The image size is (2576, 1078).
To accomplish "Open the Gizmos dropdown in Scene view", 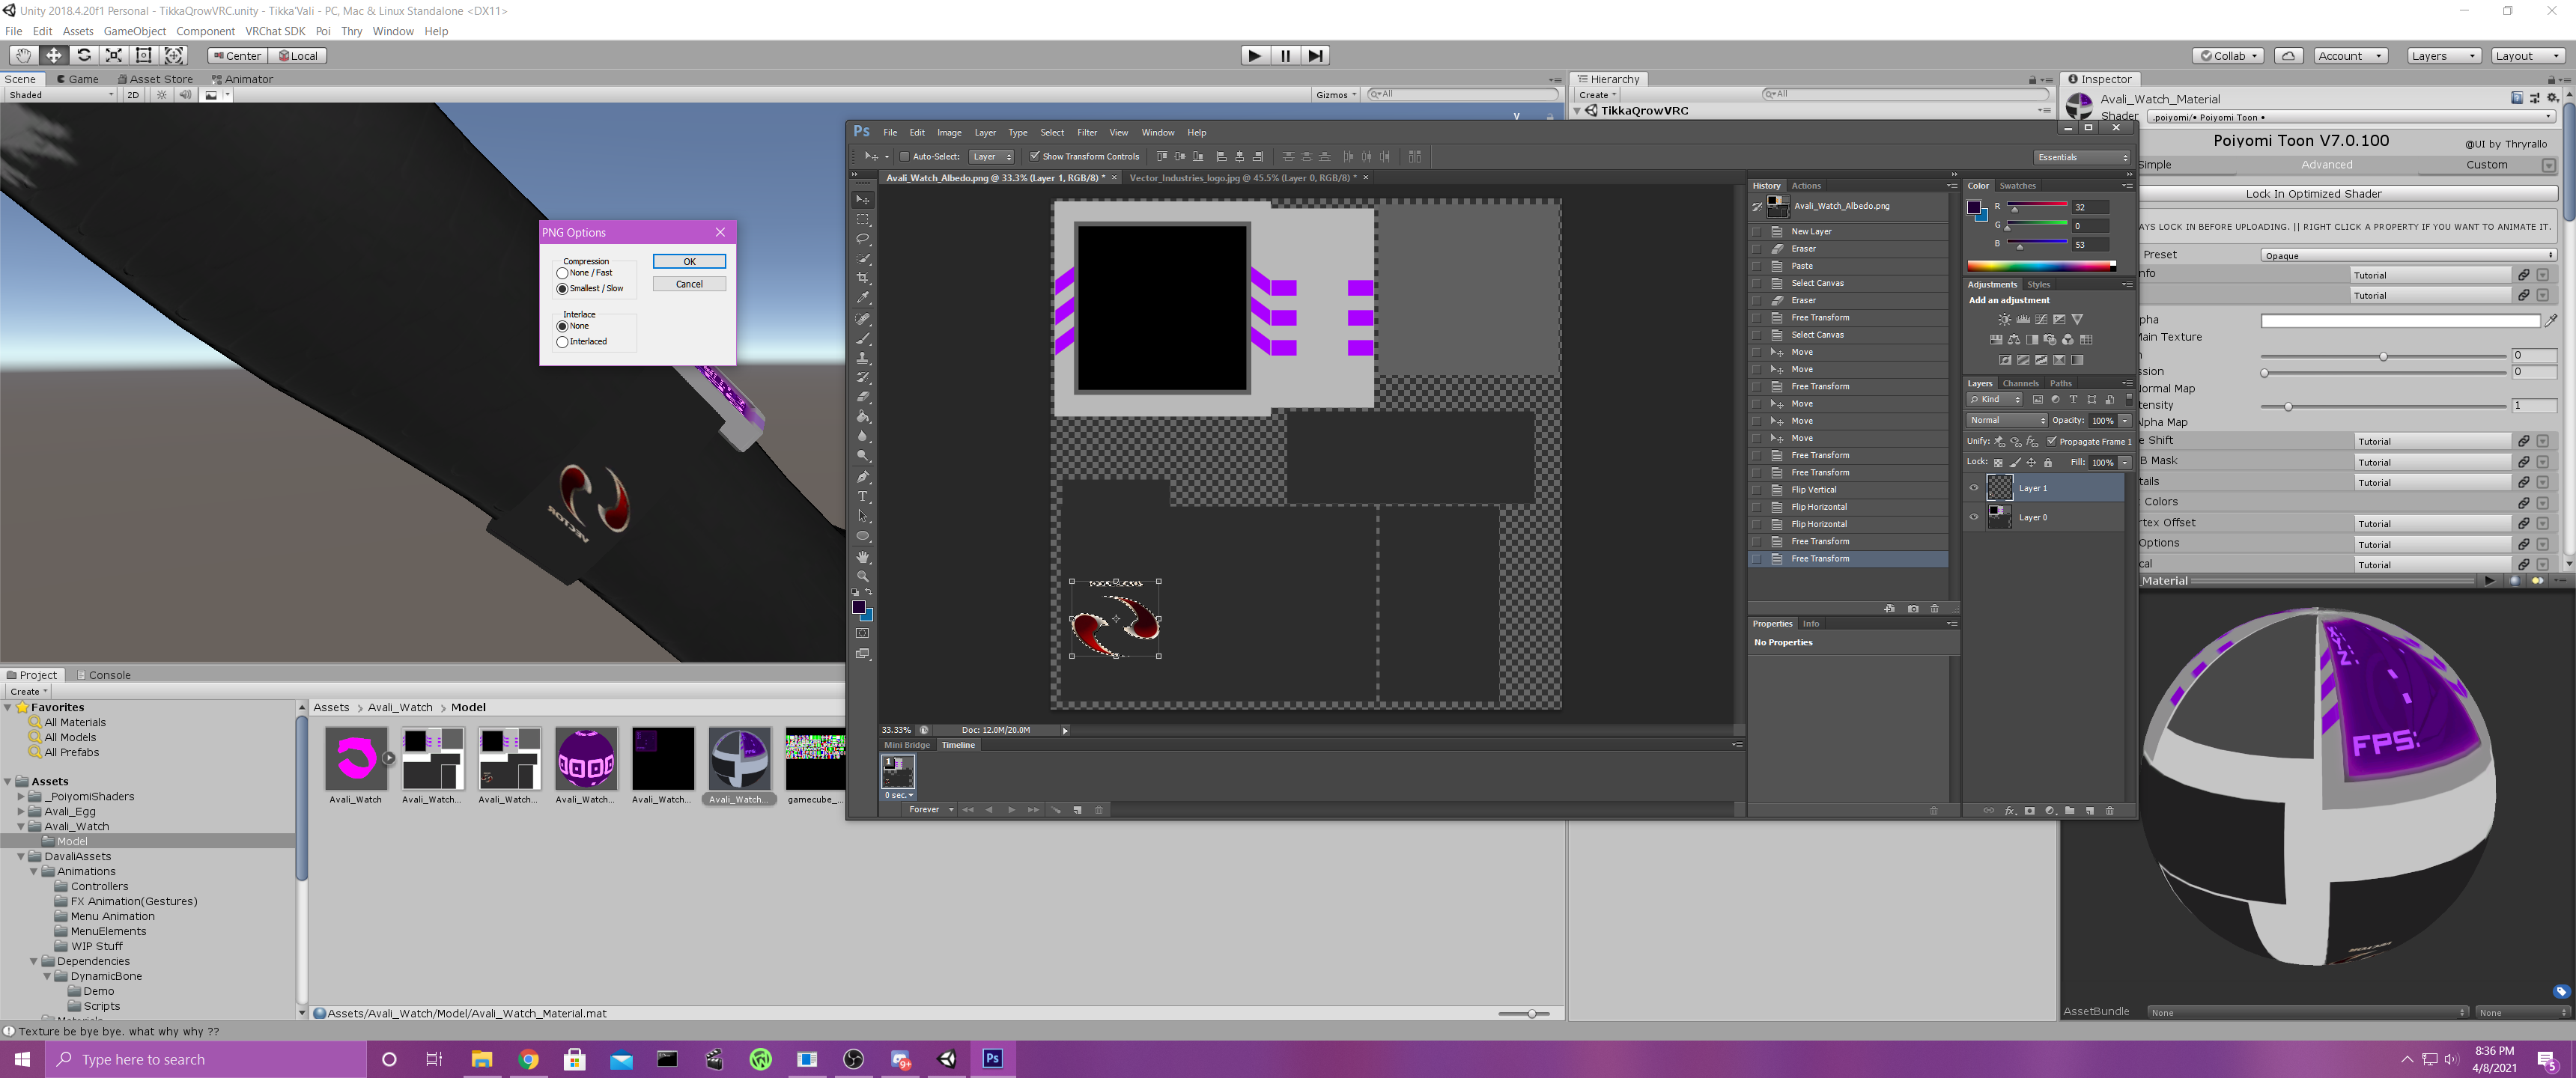I will (1336, 95).
